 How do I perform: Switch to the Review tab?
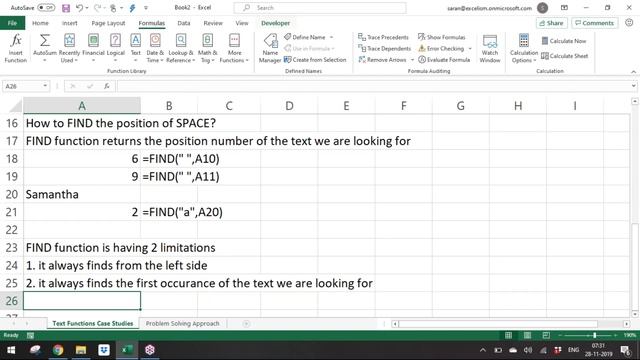213,23
